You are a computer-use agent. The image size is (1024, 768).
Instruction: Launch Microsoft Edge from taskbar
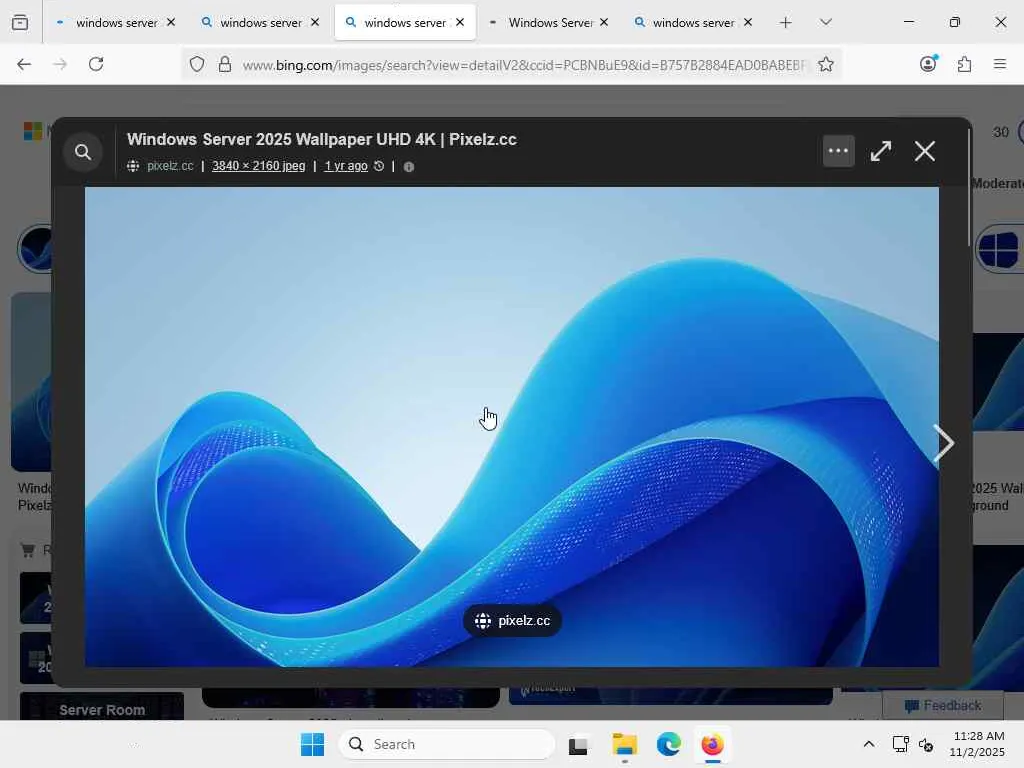point(669,744)
